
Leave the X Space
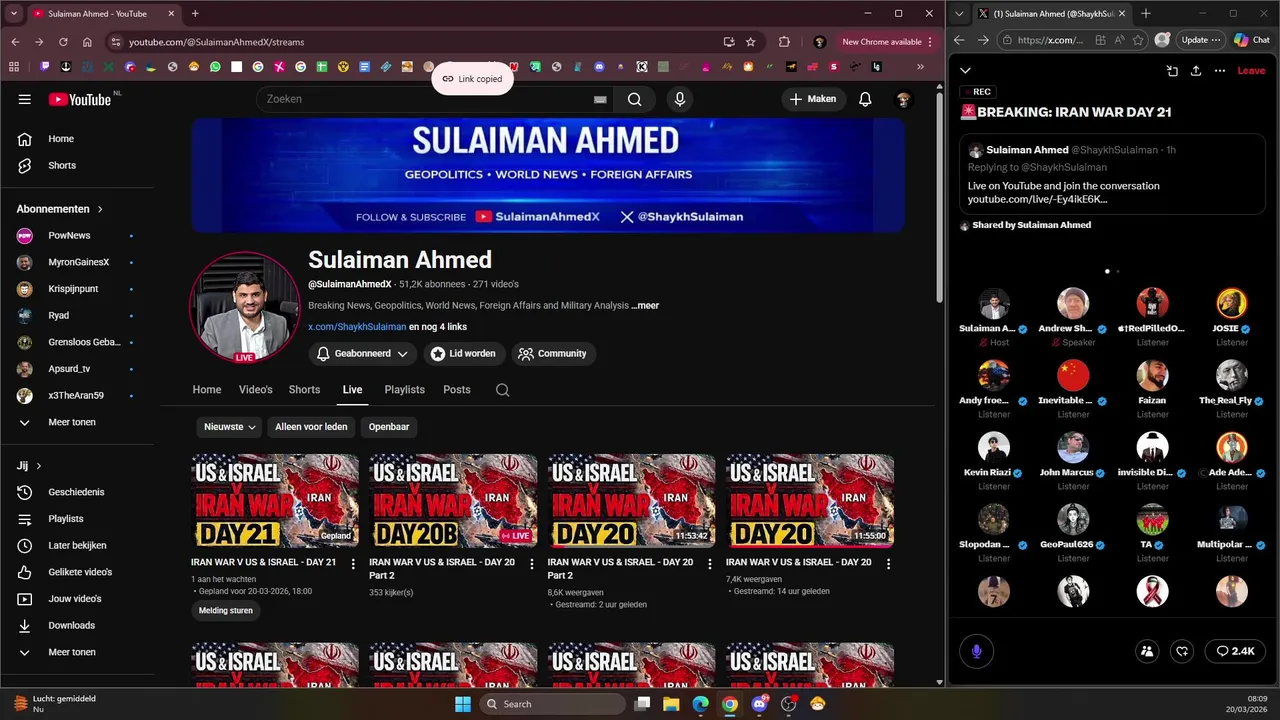tap(1251, 71)
